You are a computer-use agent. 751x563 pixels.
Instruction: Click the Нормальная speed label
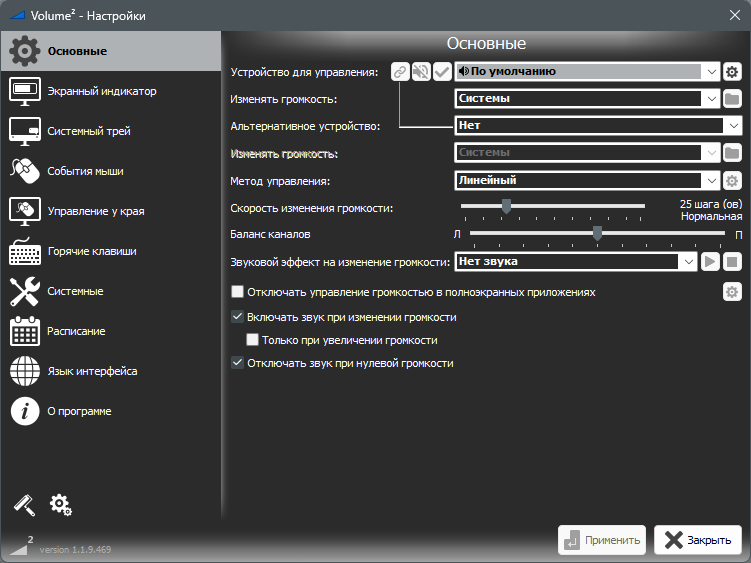(x=712, y=217)
